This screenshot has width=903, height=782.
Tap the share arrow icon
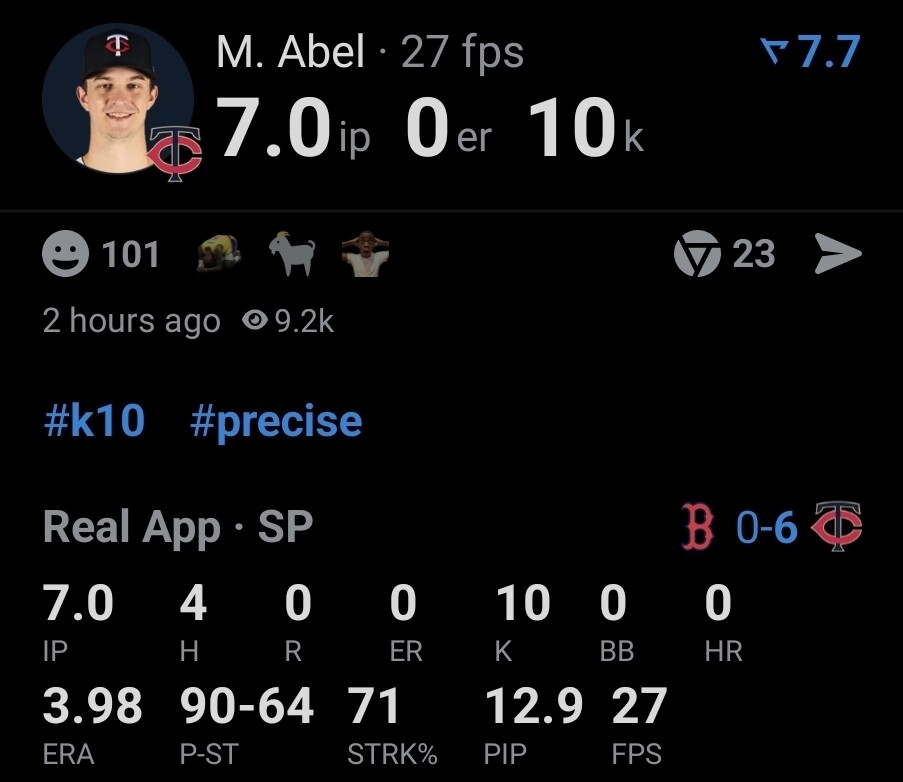[838, 253]
